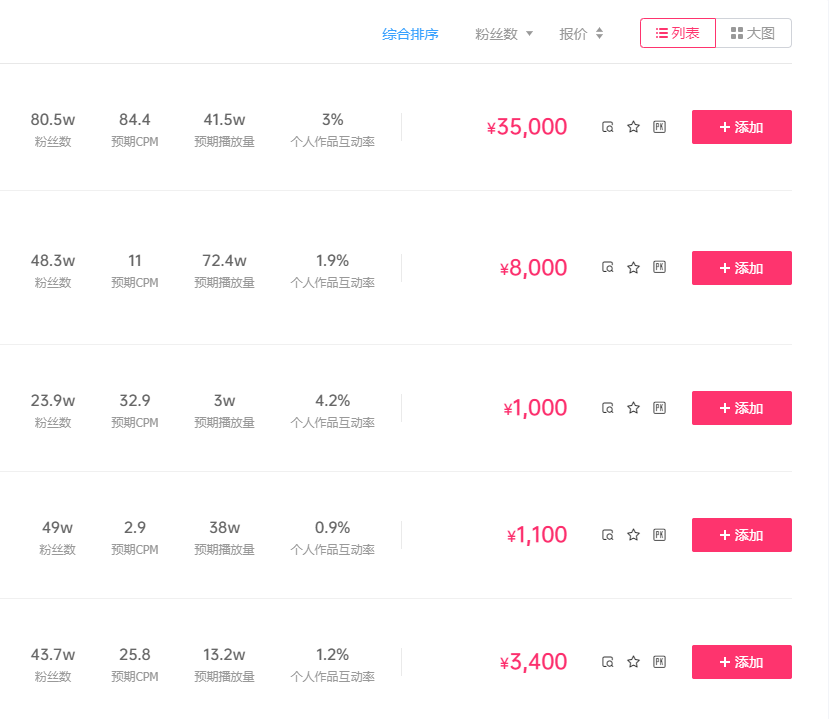Click 添加 button for ¥35,000 creator

point(741,127)
